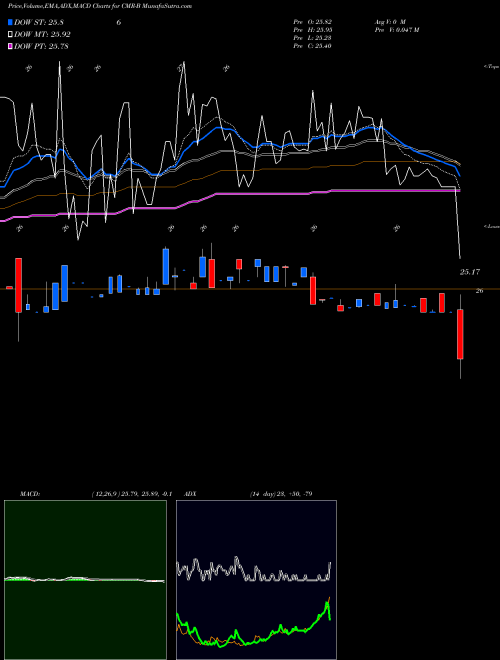Viewport: 500px width, 660px height.
Task: Click the magenta DOW PT legend swatch
Action: point(10,46)
